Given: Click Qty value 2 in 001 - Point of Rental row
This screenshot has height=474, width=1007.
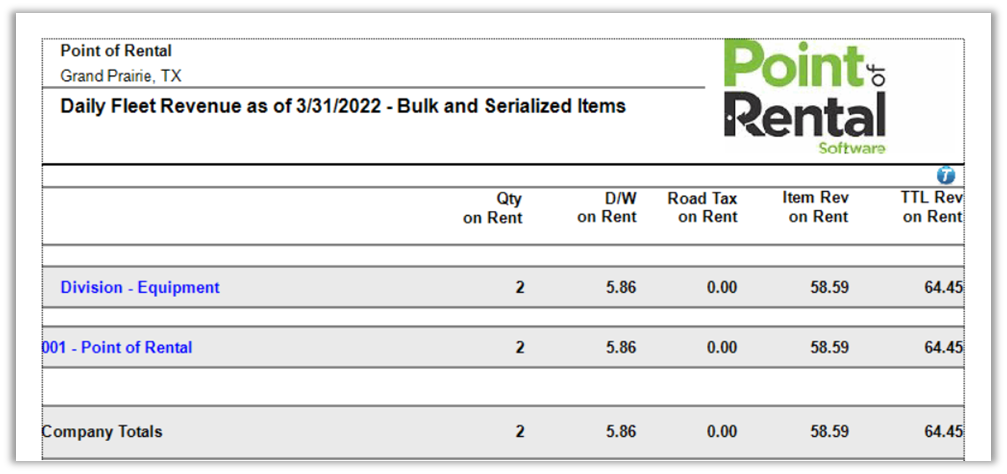Looking at the screenshot, I should [x=520, y=348].
